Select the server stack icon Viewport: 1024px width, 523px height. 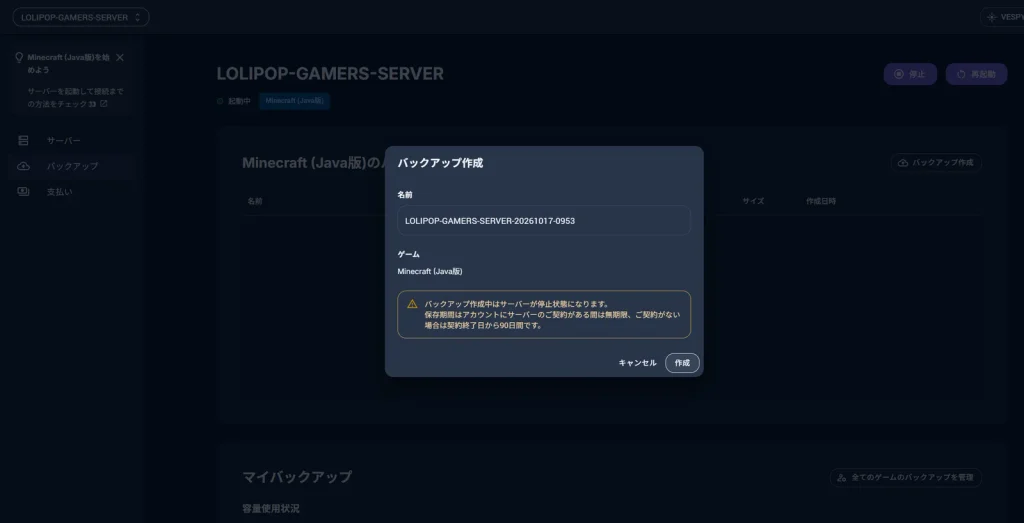click(x=24, y=140)
